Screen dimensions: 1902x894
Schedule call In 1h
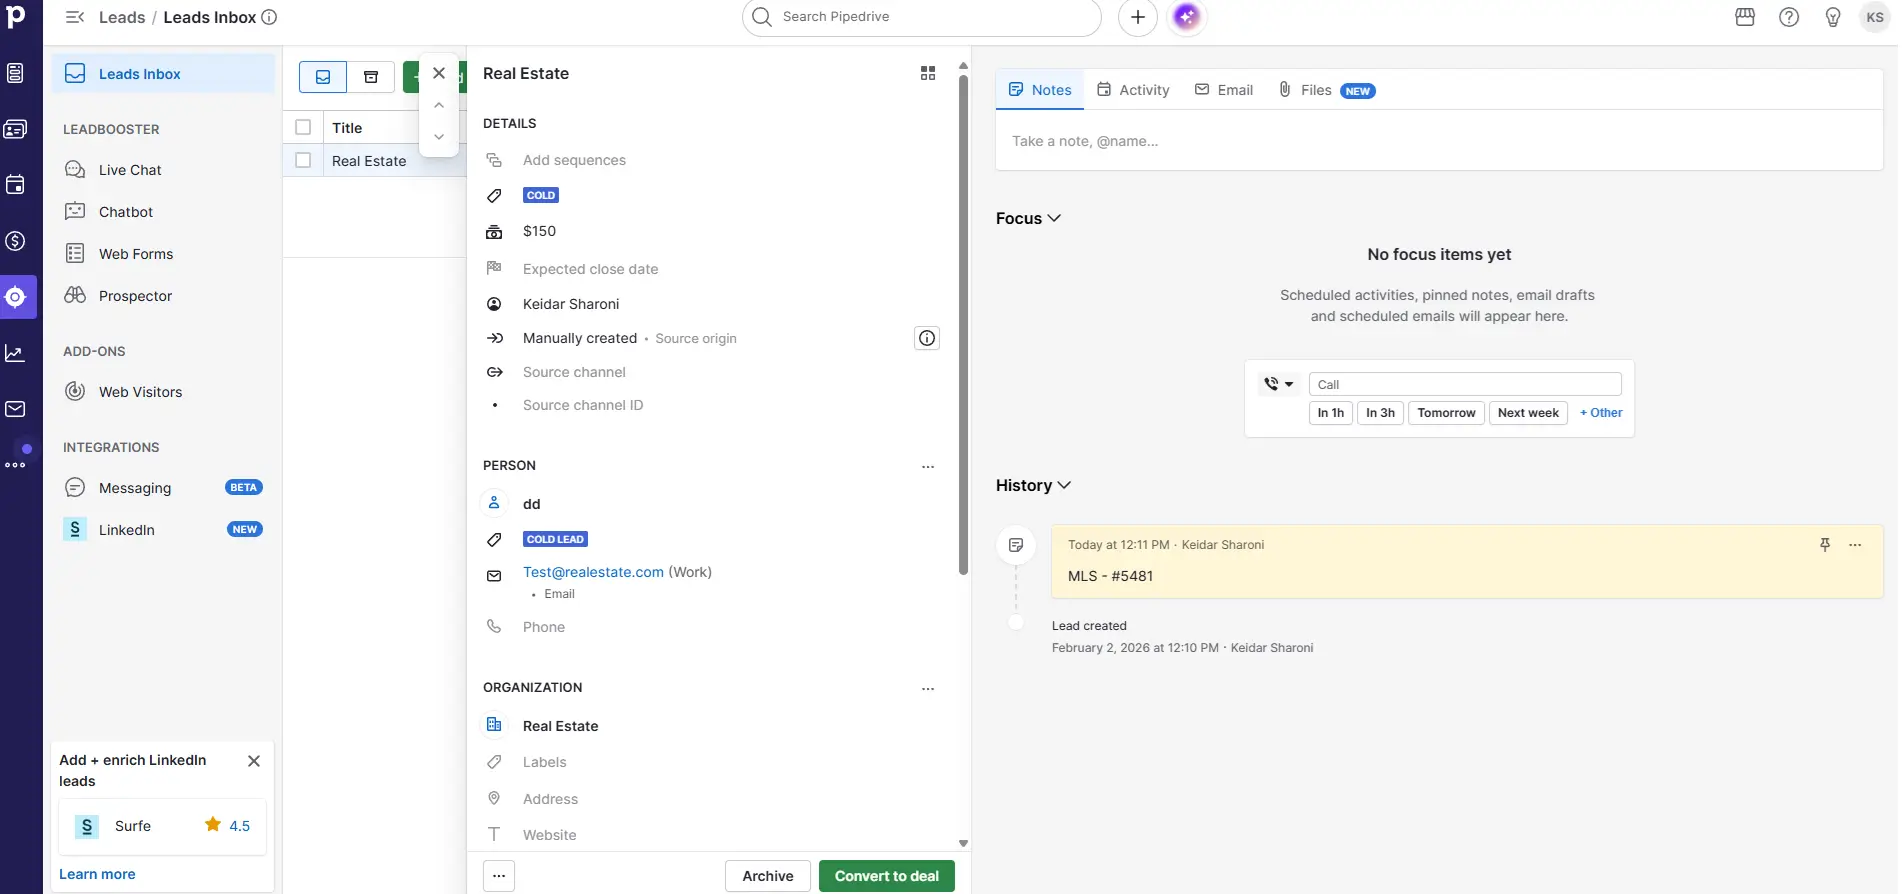1330,413
